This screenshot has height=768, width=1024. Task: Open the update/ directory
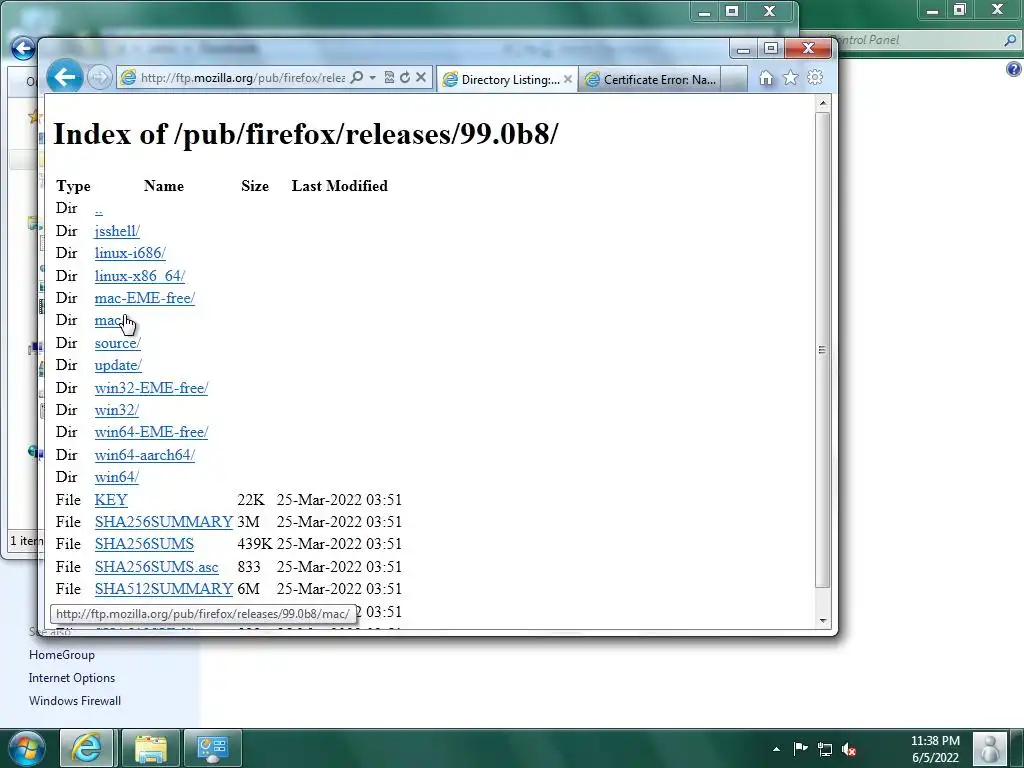[x=118, y=365]
